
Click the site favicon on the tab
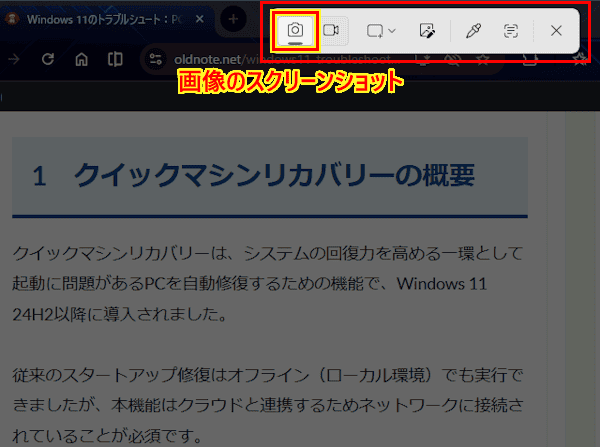(15, 19)
